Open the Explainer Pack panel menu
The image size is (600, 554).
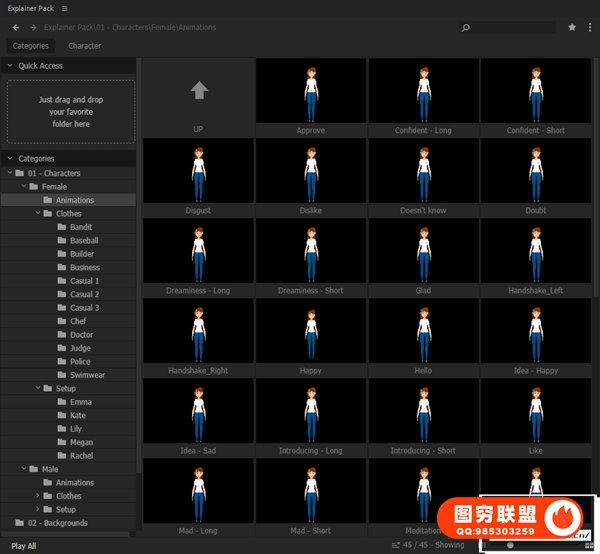click(65, 7)
